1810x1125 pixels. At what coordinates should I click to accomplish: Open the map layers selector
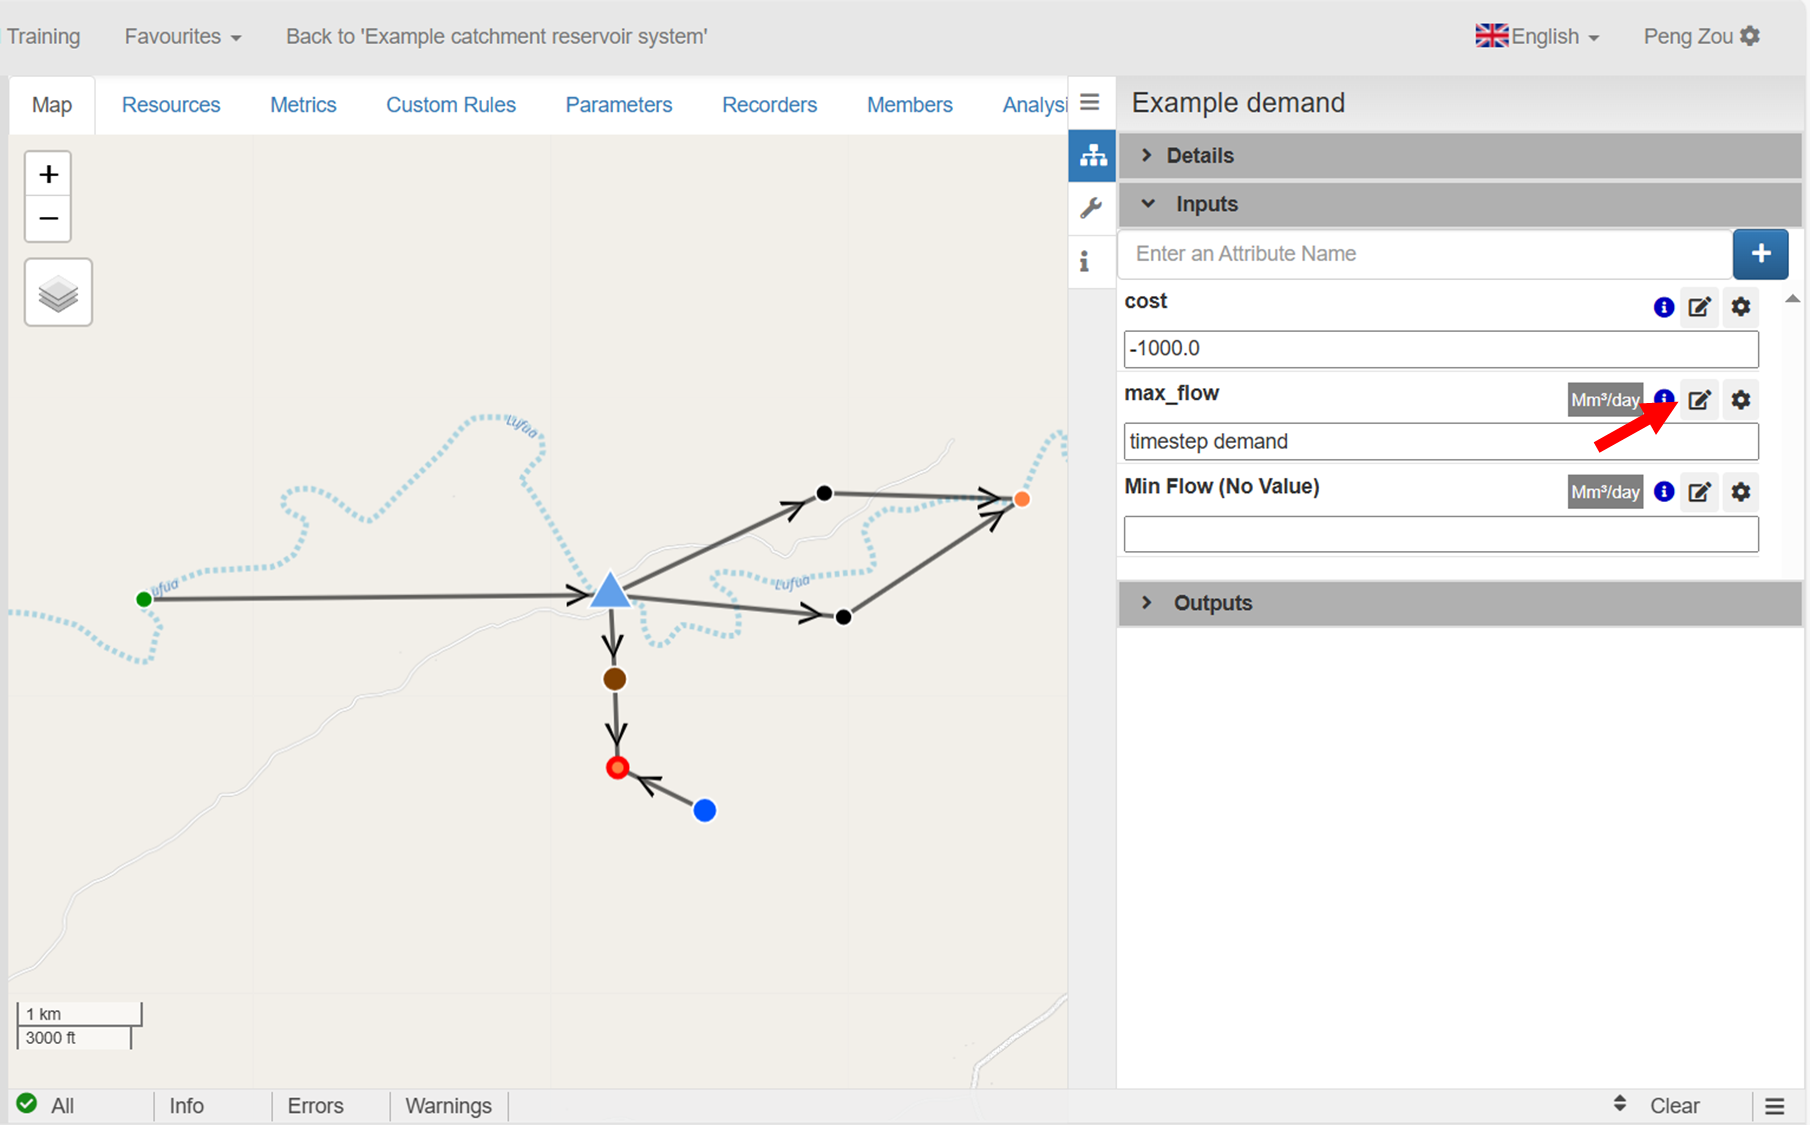pos(58,293)
